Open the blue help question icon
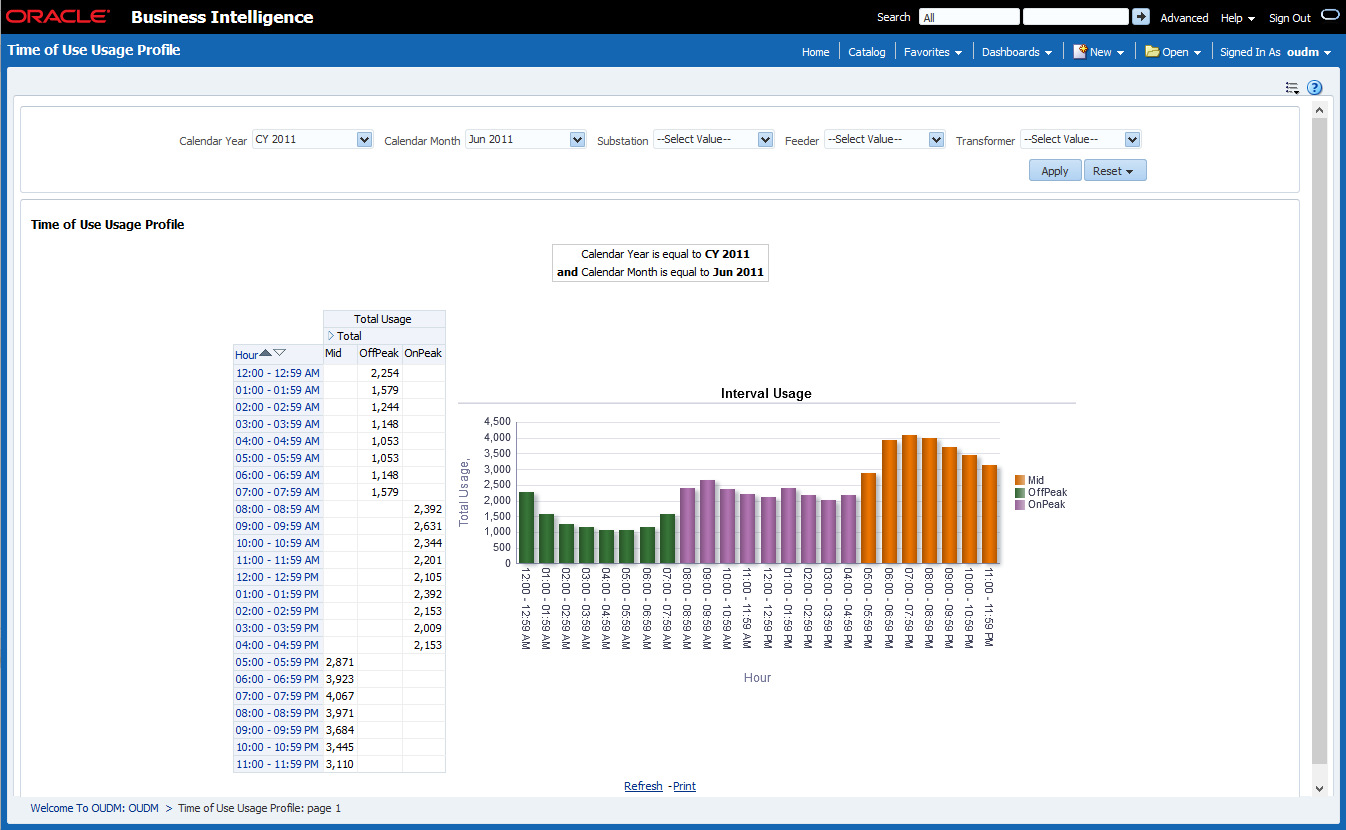Screen dimensions: 1346x830 1315,88
